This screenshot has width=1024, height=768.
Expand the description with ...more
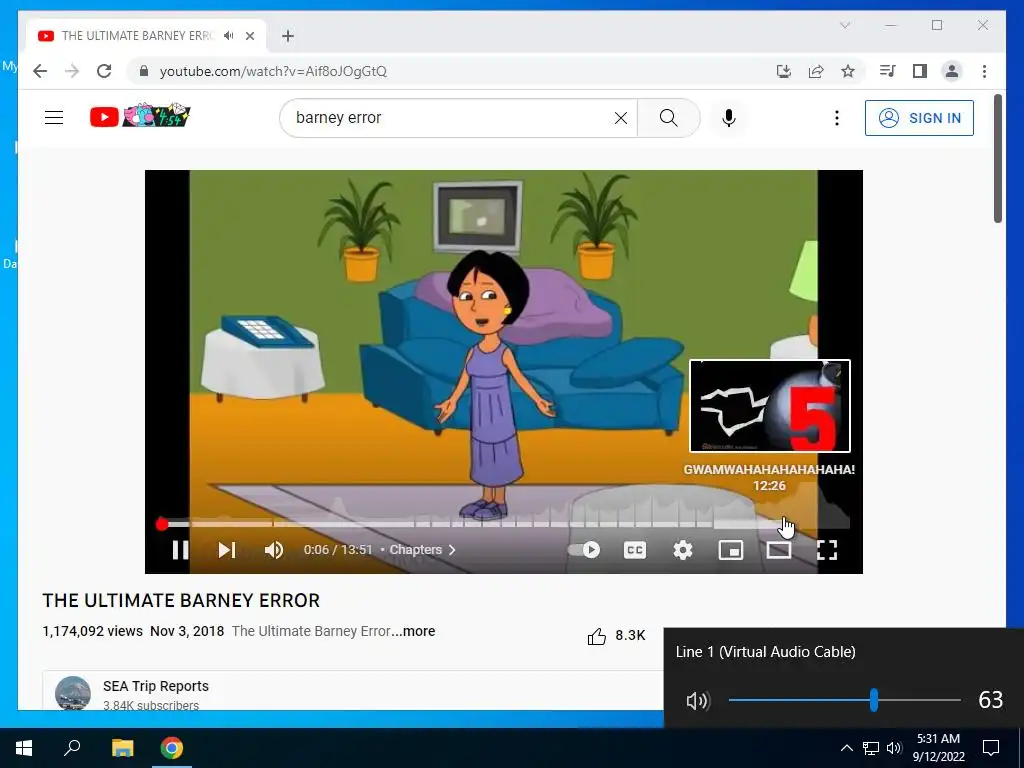tap(413, 631)
